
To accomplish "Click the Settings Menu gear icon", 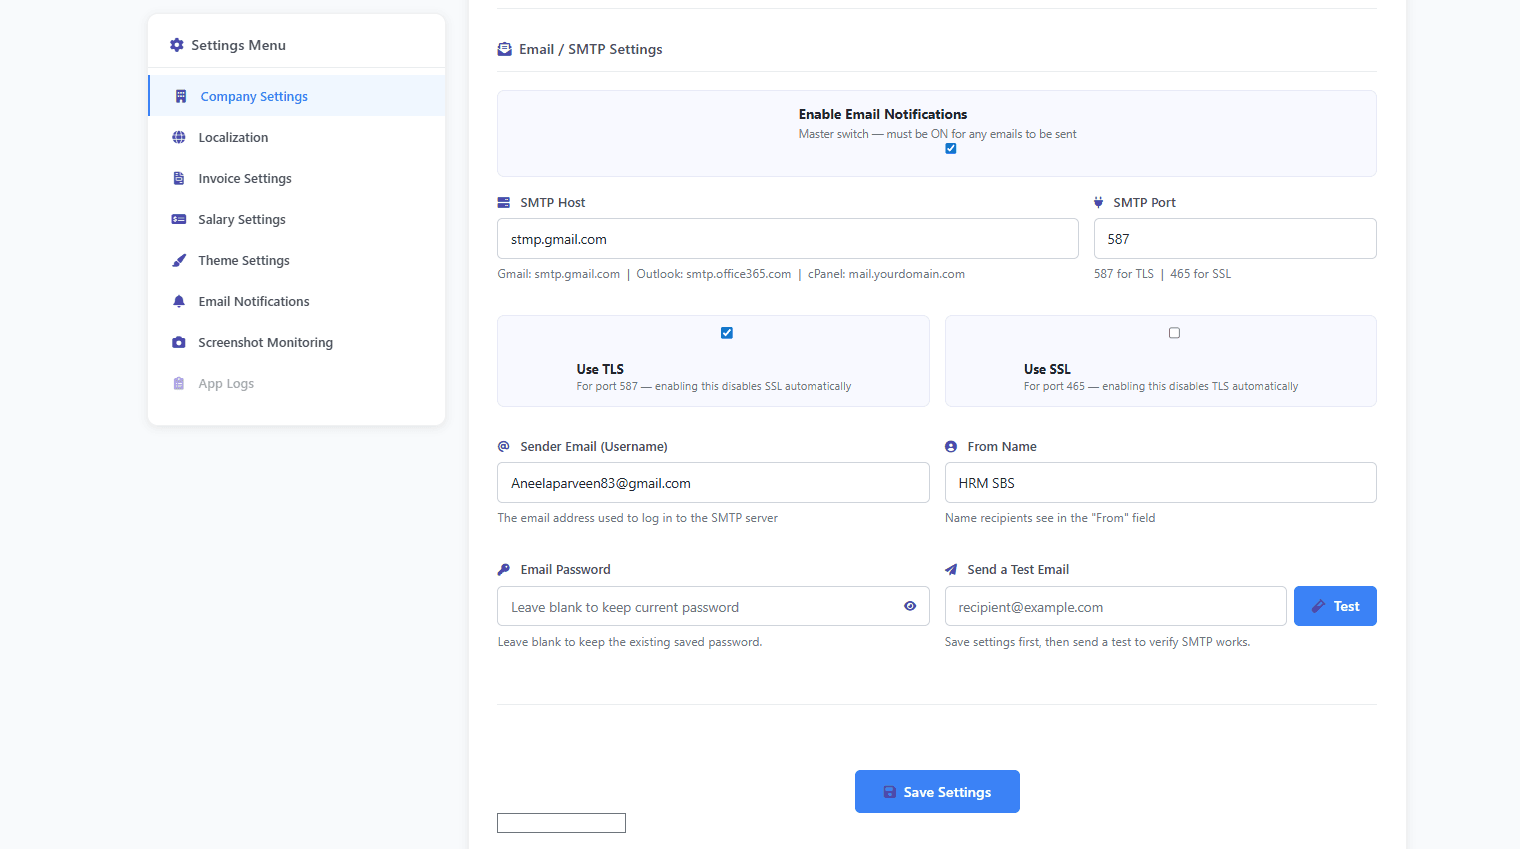I will click(177, 45).
